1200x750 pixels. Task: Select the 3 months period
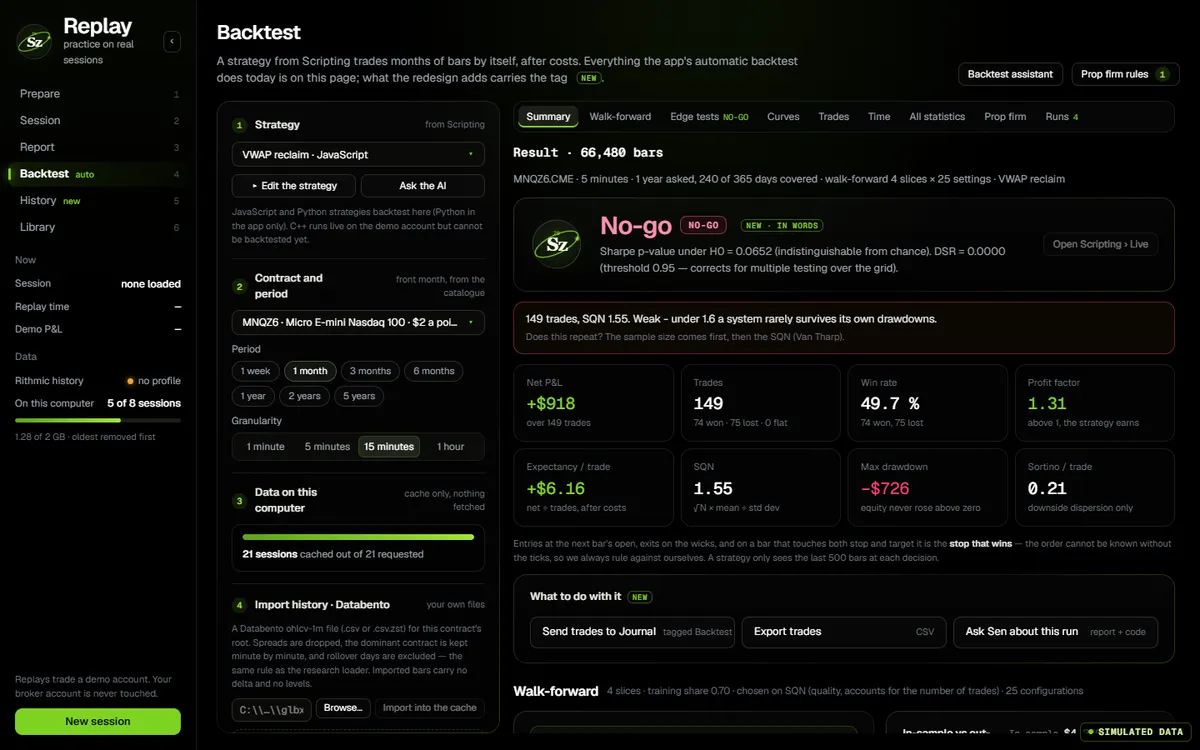tap(370, 371)
